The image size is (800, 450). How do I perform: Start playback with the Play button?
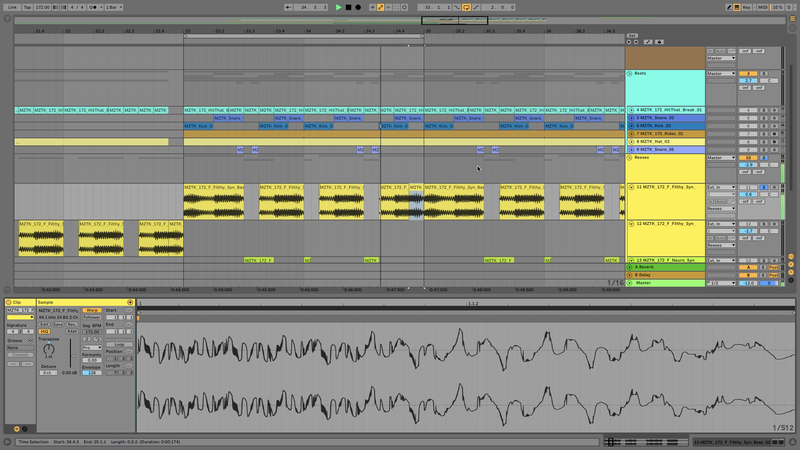338,7
